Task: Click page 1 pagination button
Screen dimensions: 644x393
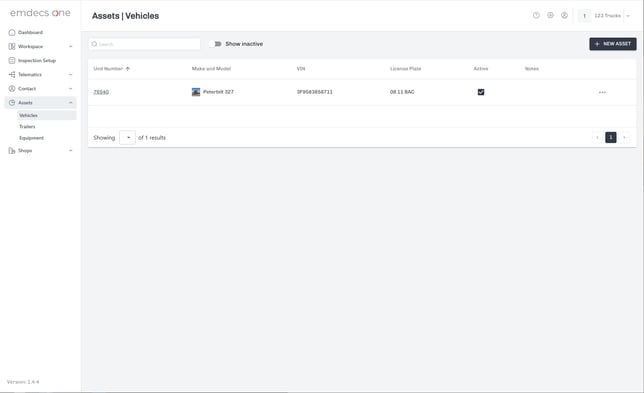Action: [x=611, y=138]
